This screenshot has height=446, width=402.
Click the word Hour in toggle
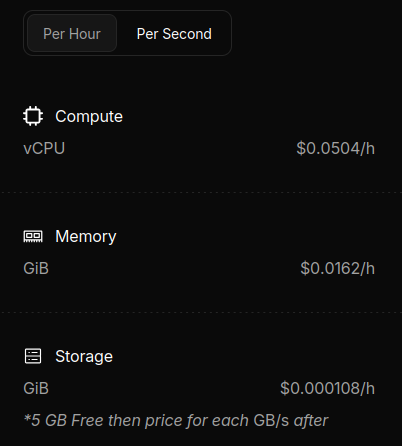[x=85, y=34]
